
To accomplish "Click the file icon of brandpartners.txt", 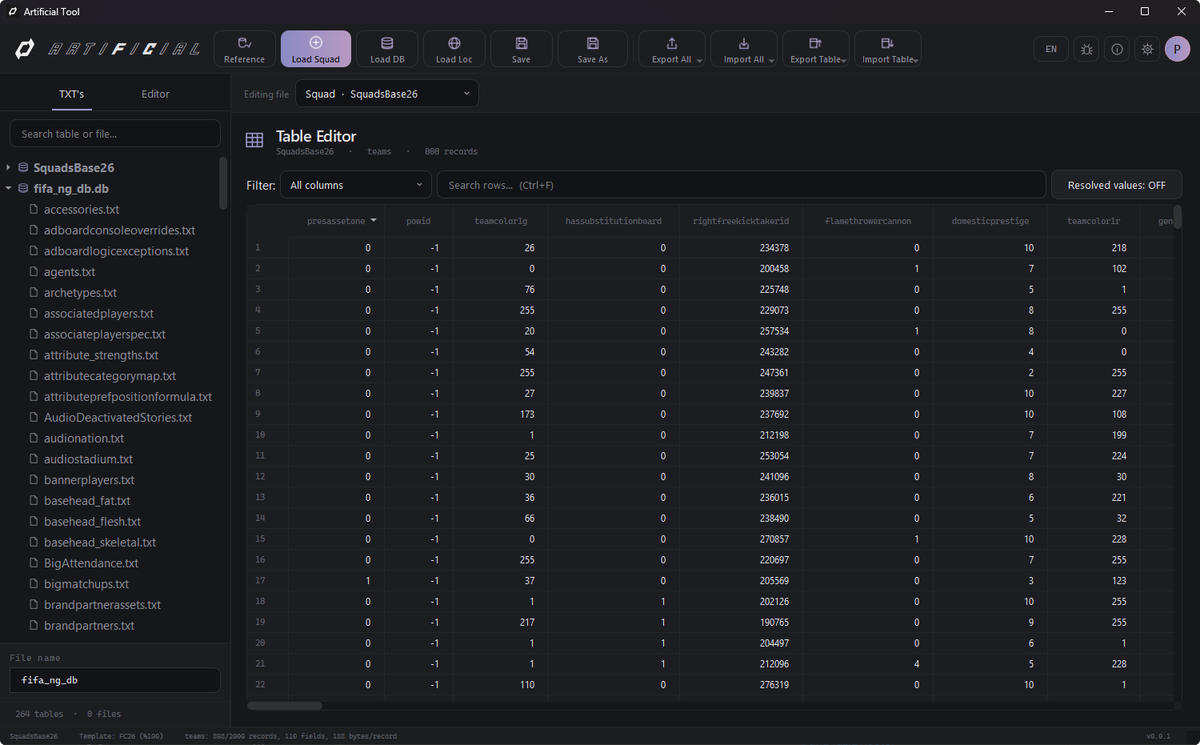I will (34, 626).
